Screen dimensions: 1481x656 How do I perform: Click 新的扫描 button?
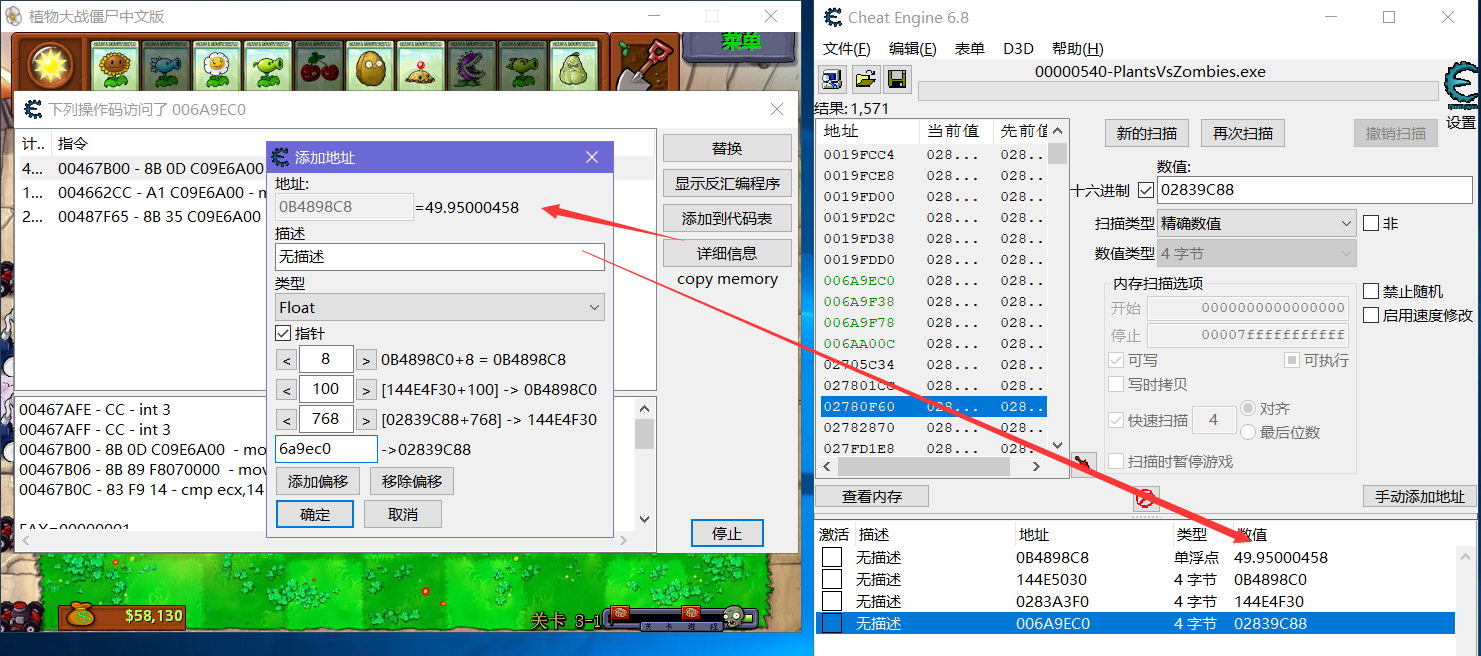tap(1146, 134)
